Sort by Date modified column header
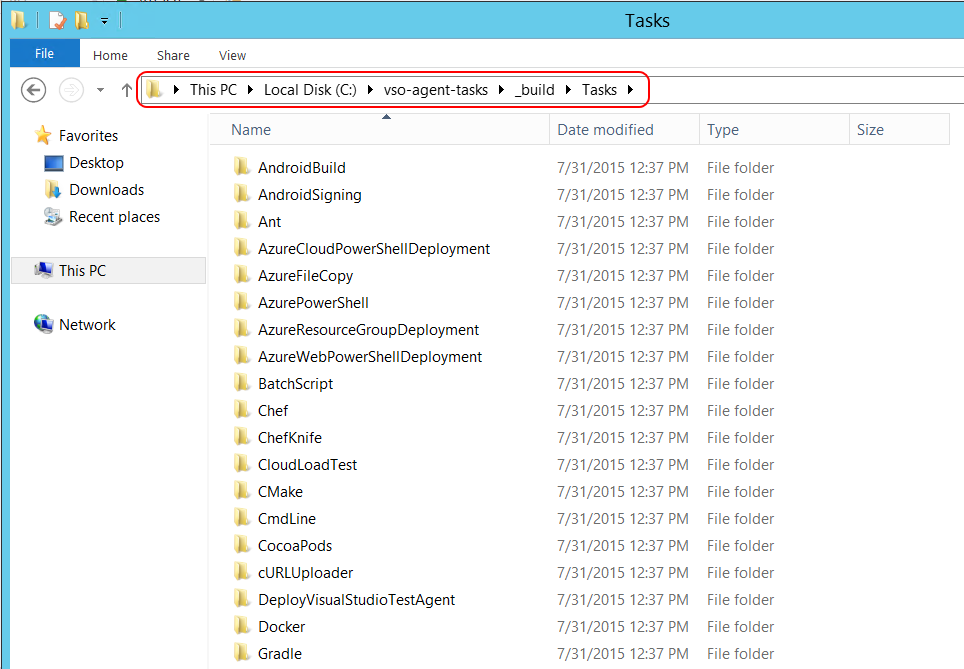The height and width of the screenshot is (669, 964). point(624,130)
